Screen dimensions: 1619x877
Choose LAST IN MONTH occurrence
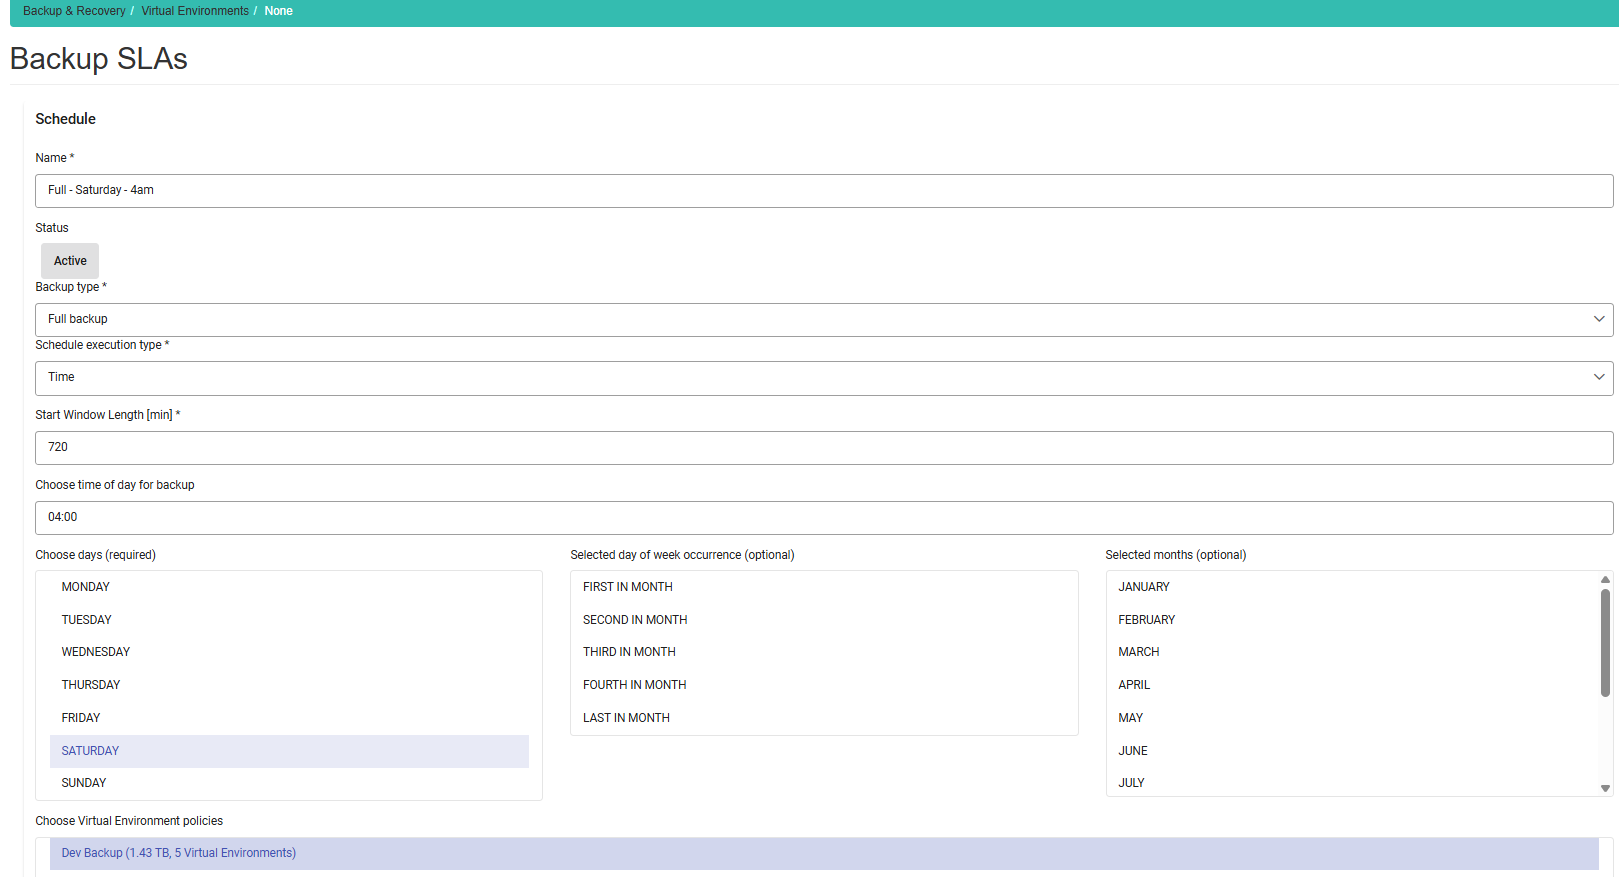[x=824, y=718]
